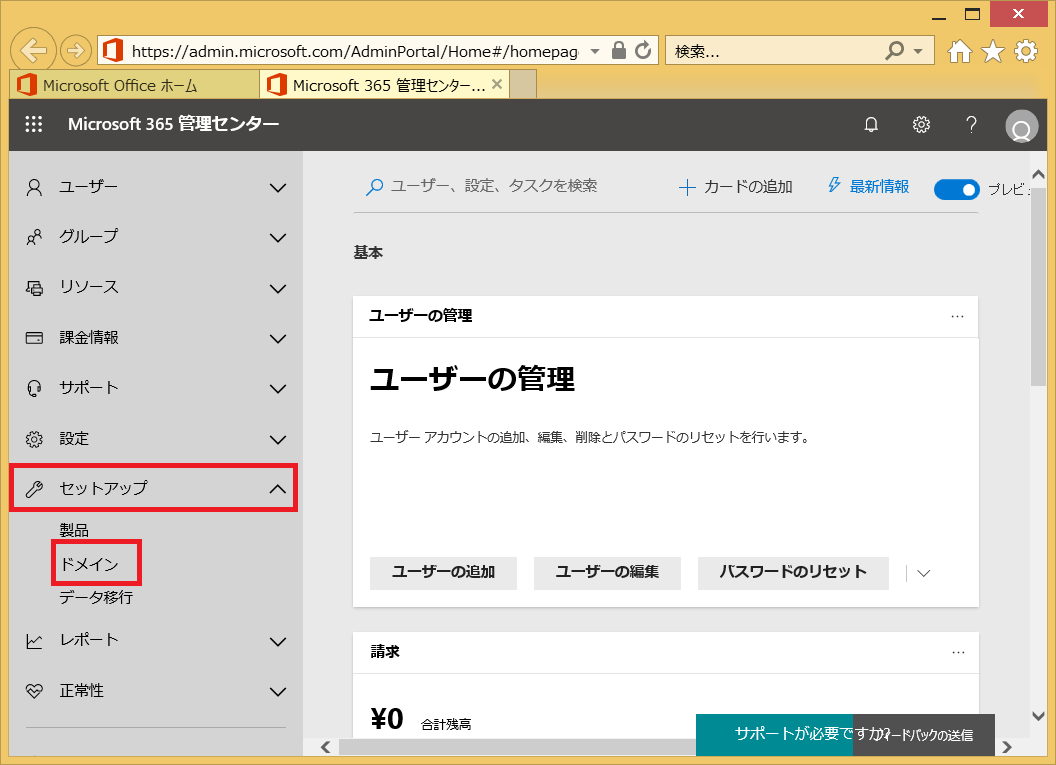Image resolution: width=1056 pixels, height=765 pixels.
Task: Expand the グループ menu chevron
Action: (277, 238)
